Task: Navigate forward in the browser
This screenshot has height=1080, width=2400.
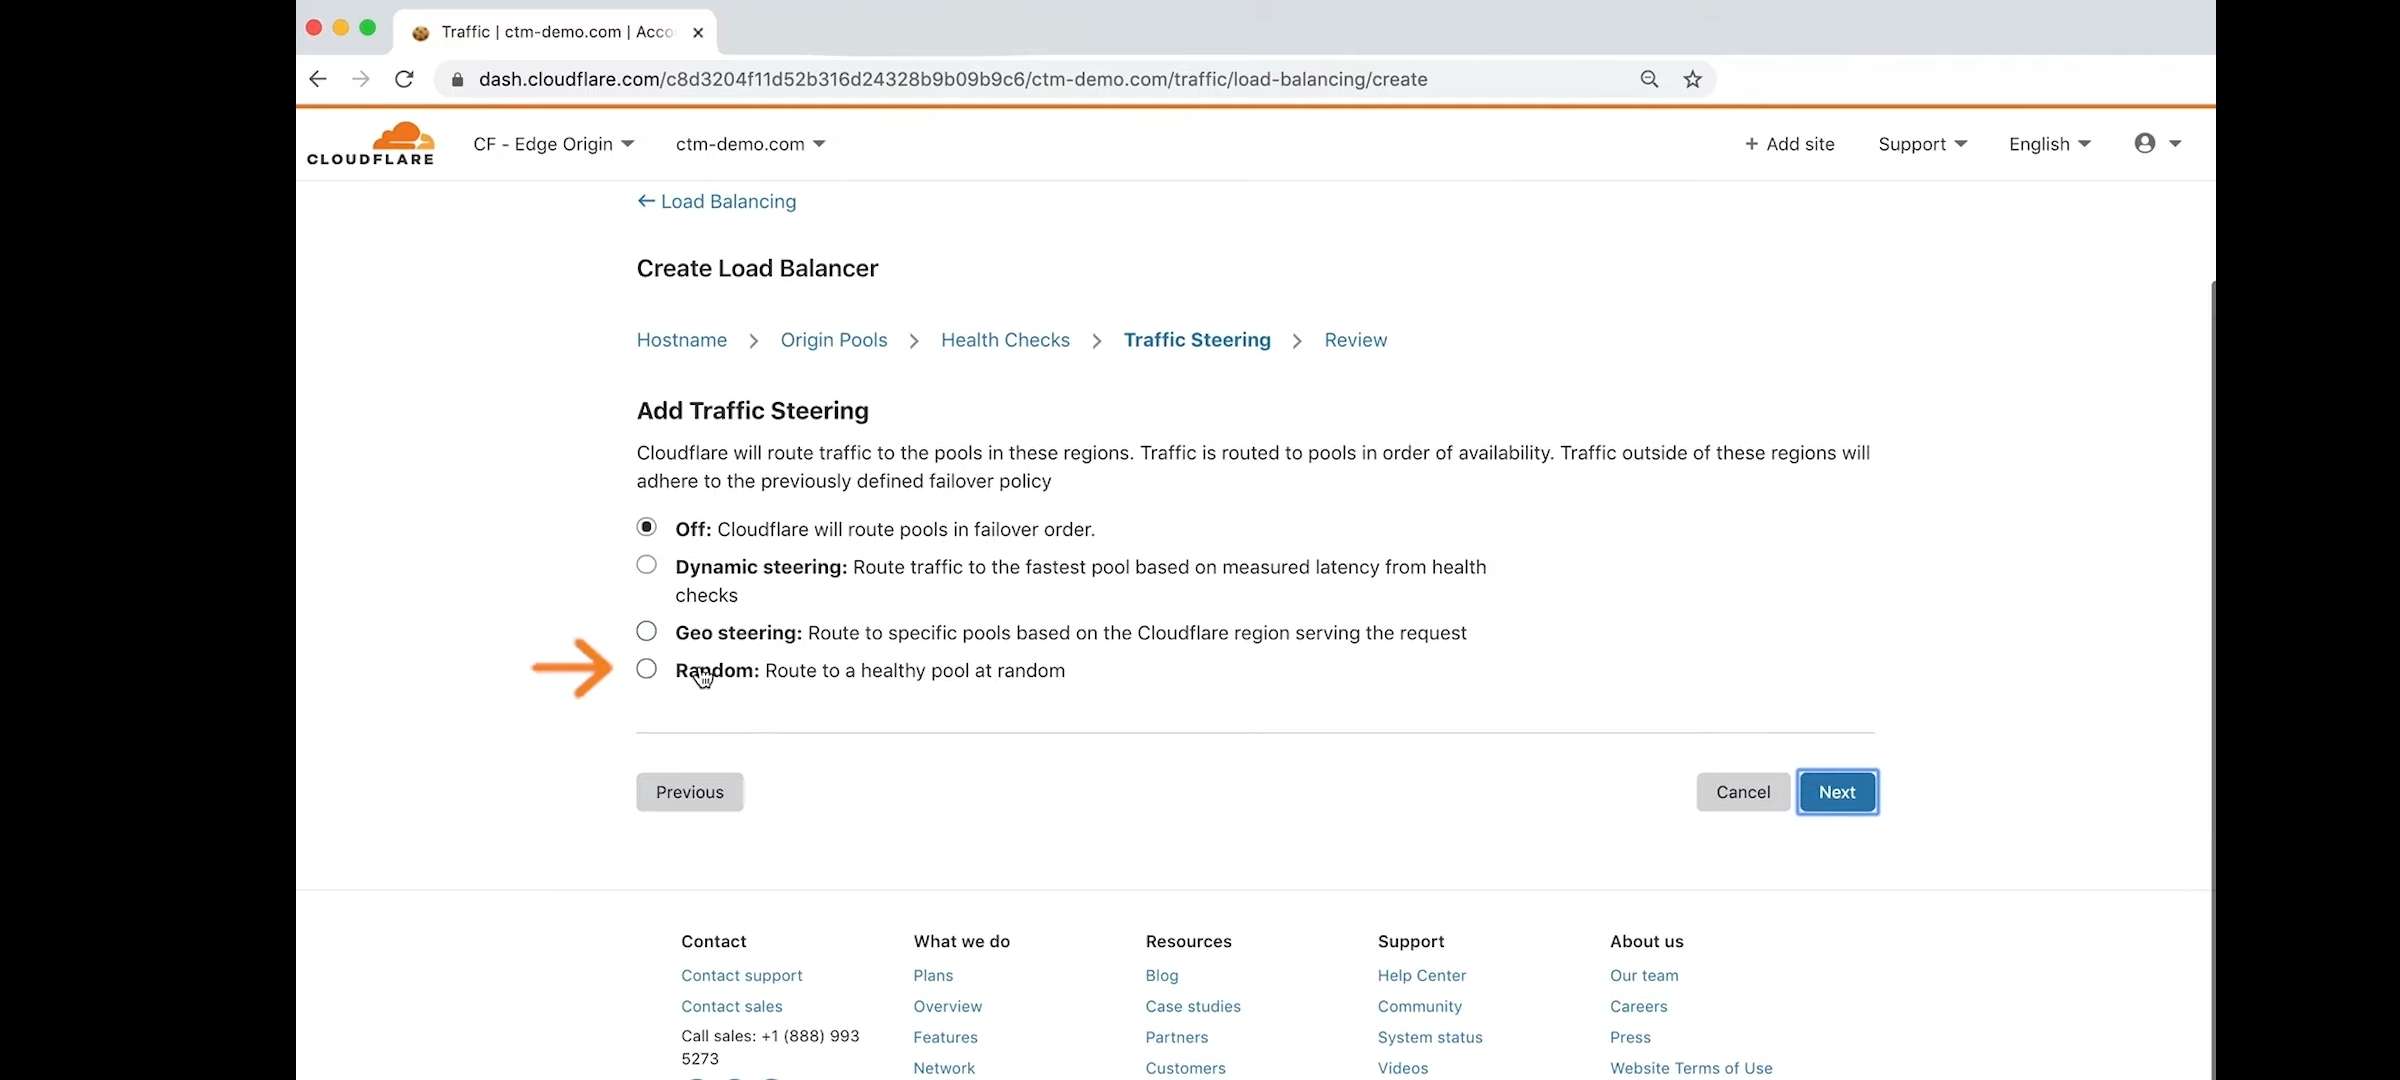Action: 361,79
